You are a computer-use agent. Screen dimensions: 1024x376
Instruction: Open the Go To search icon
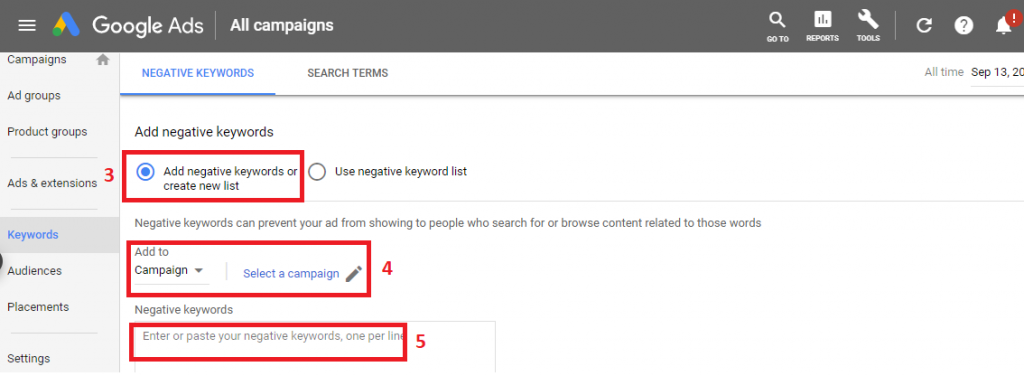pyautogui.click(x=777, y=26)
